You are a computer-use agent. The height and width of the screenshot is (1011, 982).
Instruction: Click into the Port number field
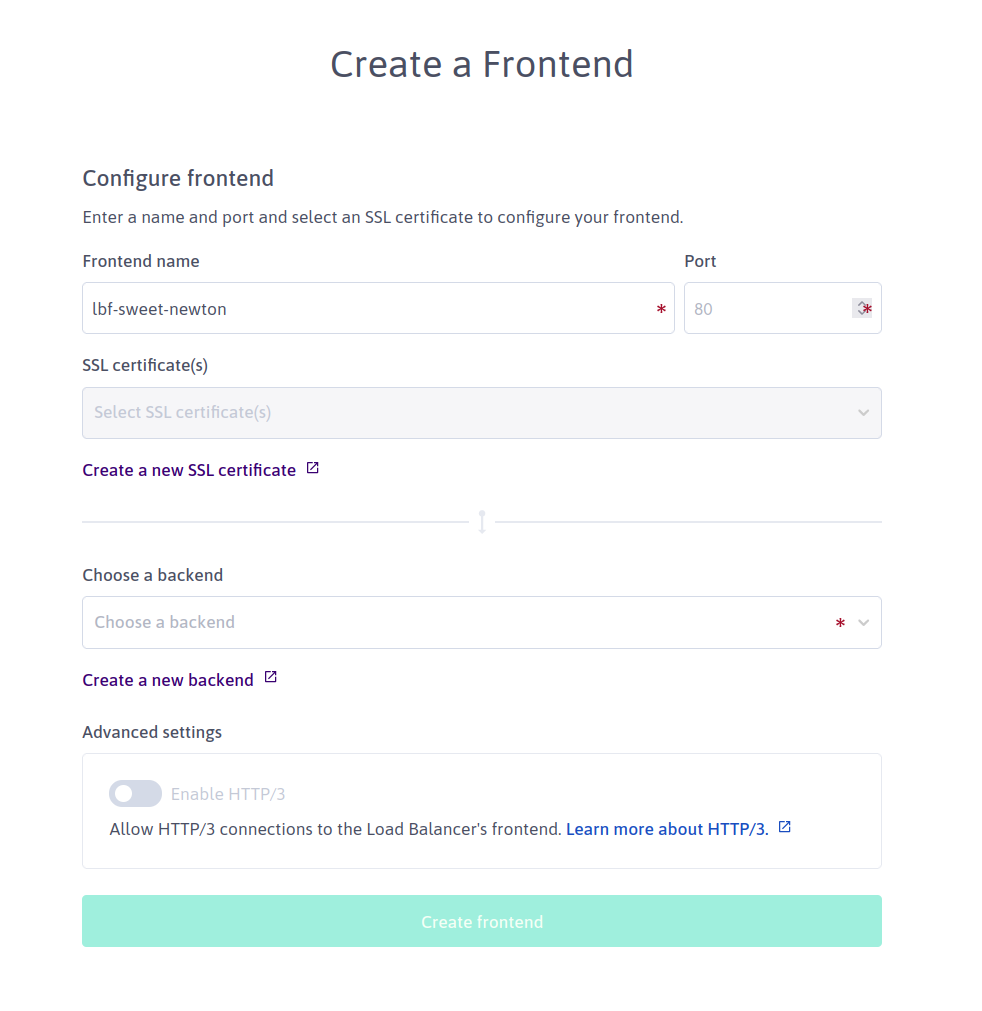[765, 309]
